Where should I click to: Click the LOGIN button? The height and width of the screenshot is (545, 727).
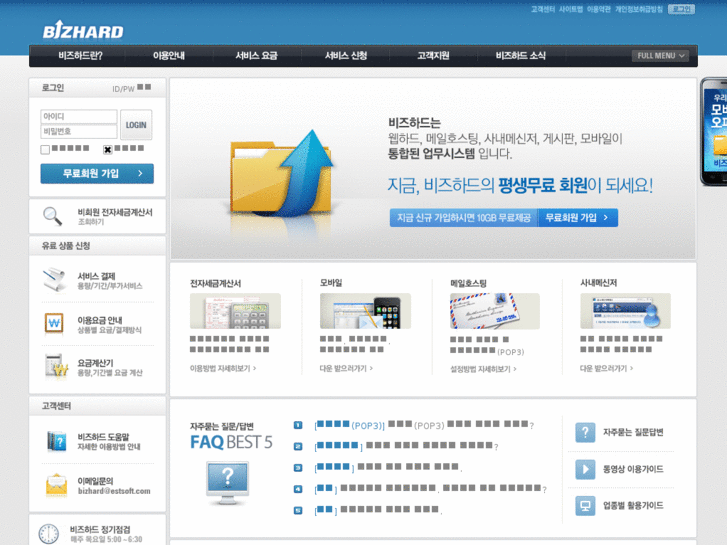tap(136, 125)
